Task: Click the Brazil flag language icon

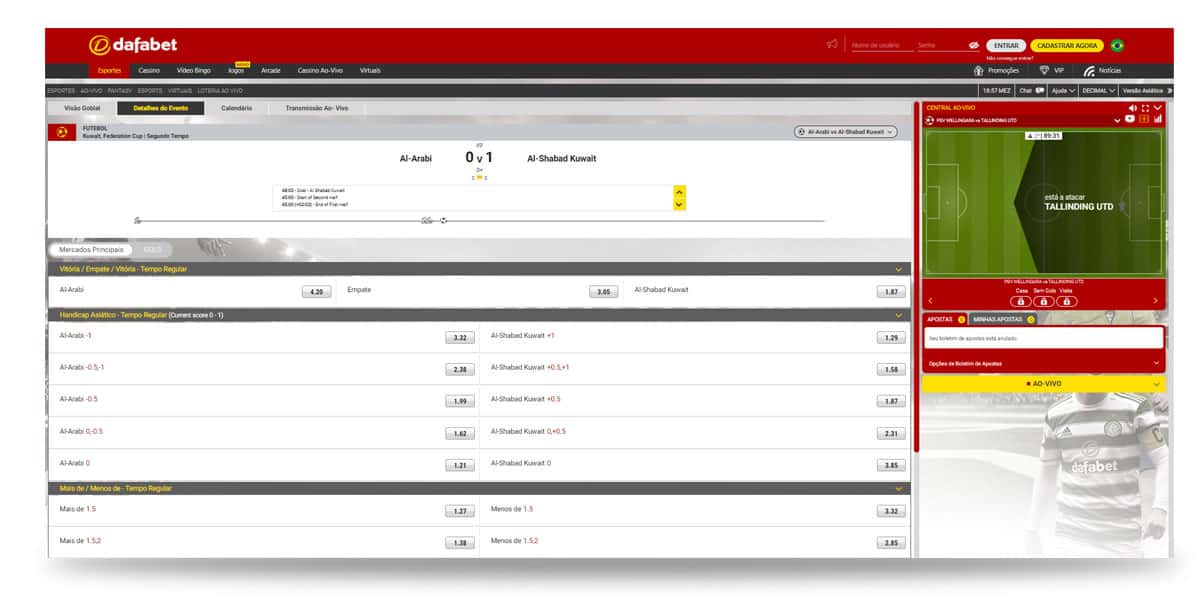Action: point(1117,45)
